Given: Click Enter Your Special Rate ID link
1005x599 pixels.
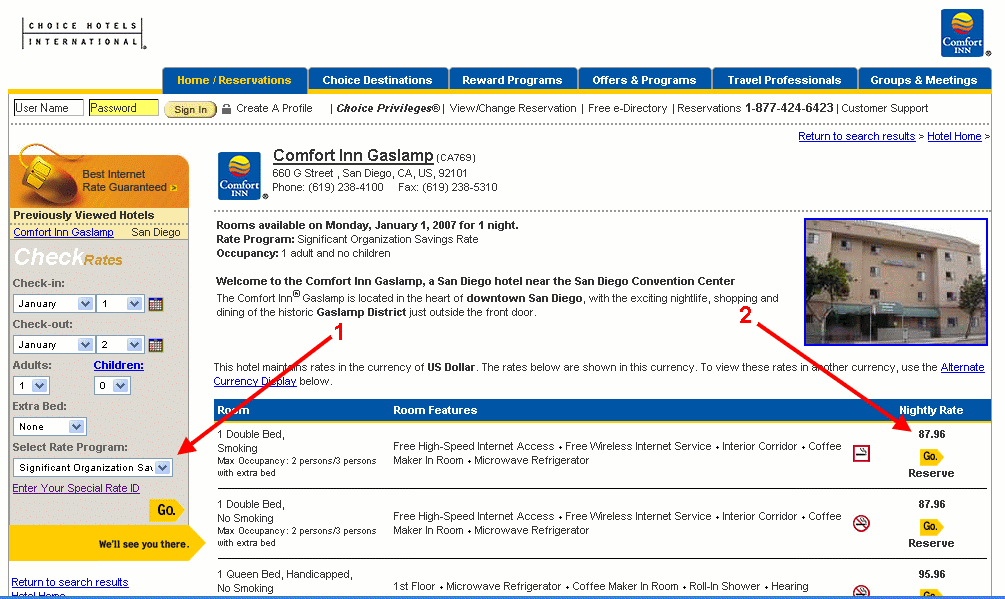Looking at the screenshot, I should (76, 488).
